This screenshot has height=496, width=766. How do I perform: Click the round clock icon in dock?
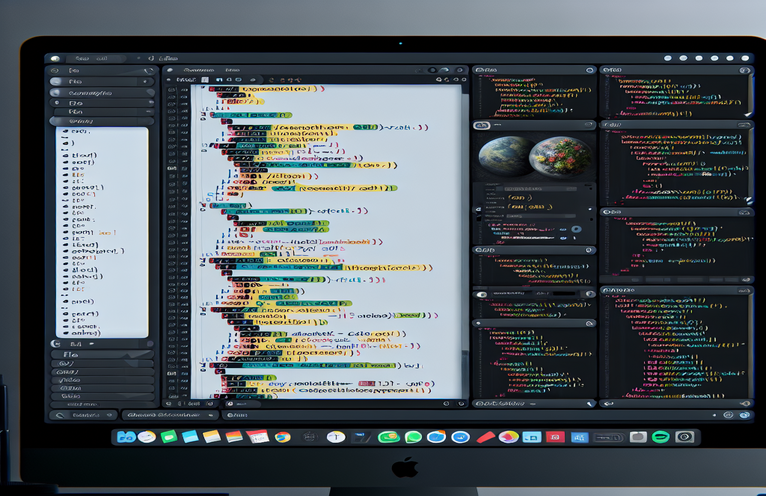[335, 437]
